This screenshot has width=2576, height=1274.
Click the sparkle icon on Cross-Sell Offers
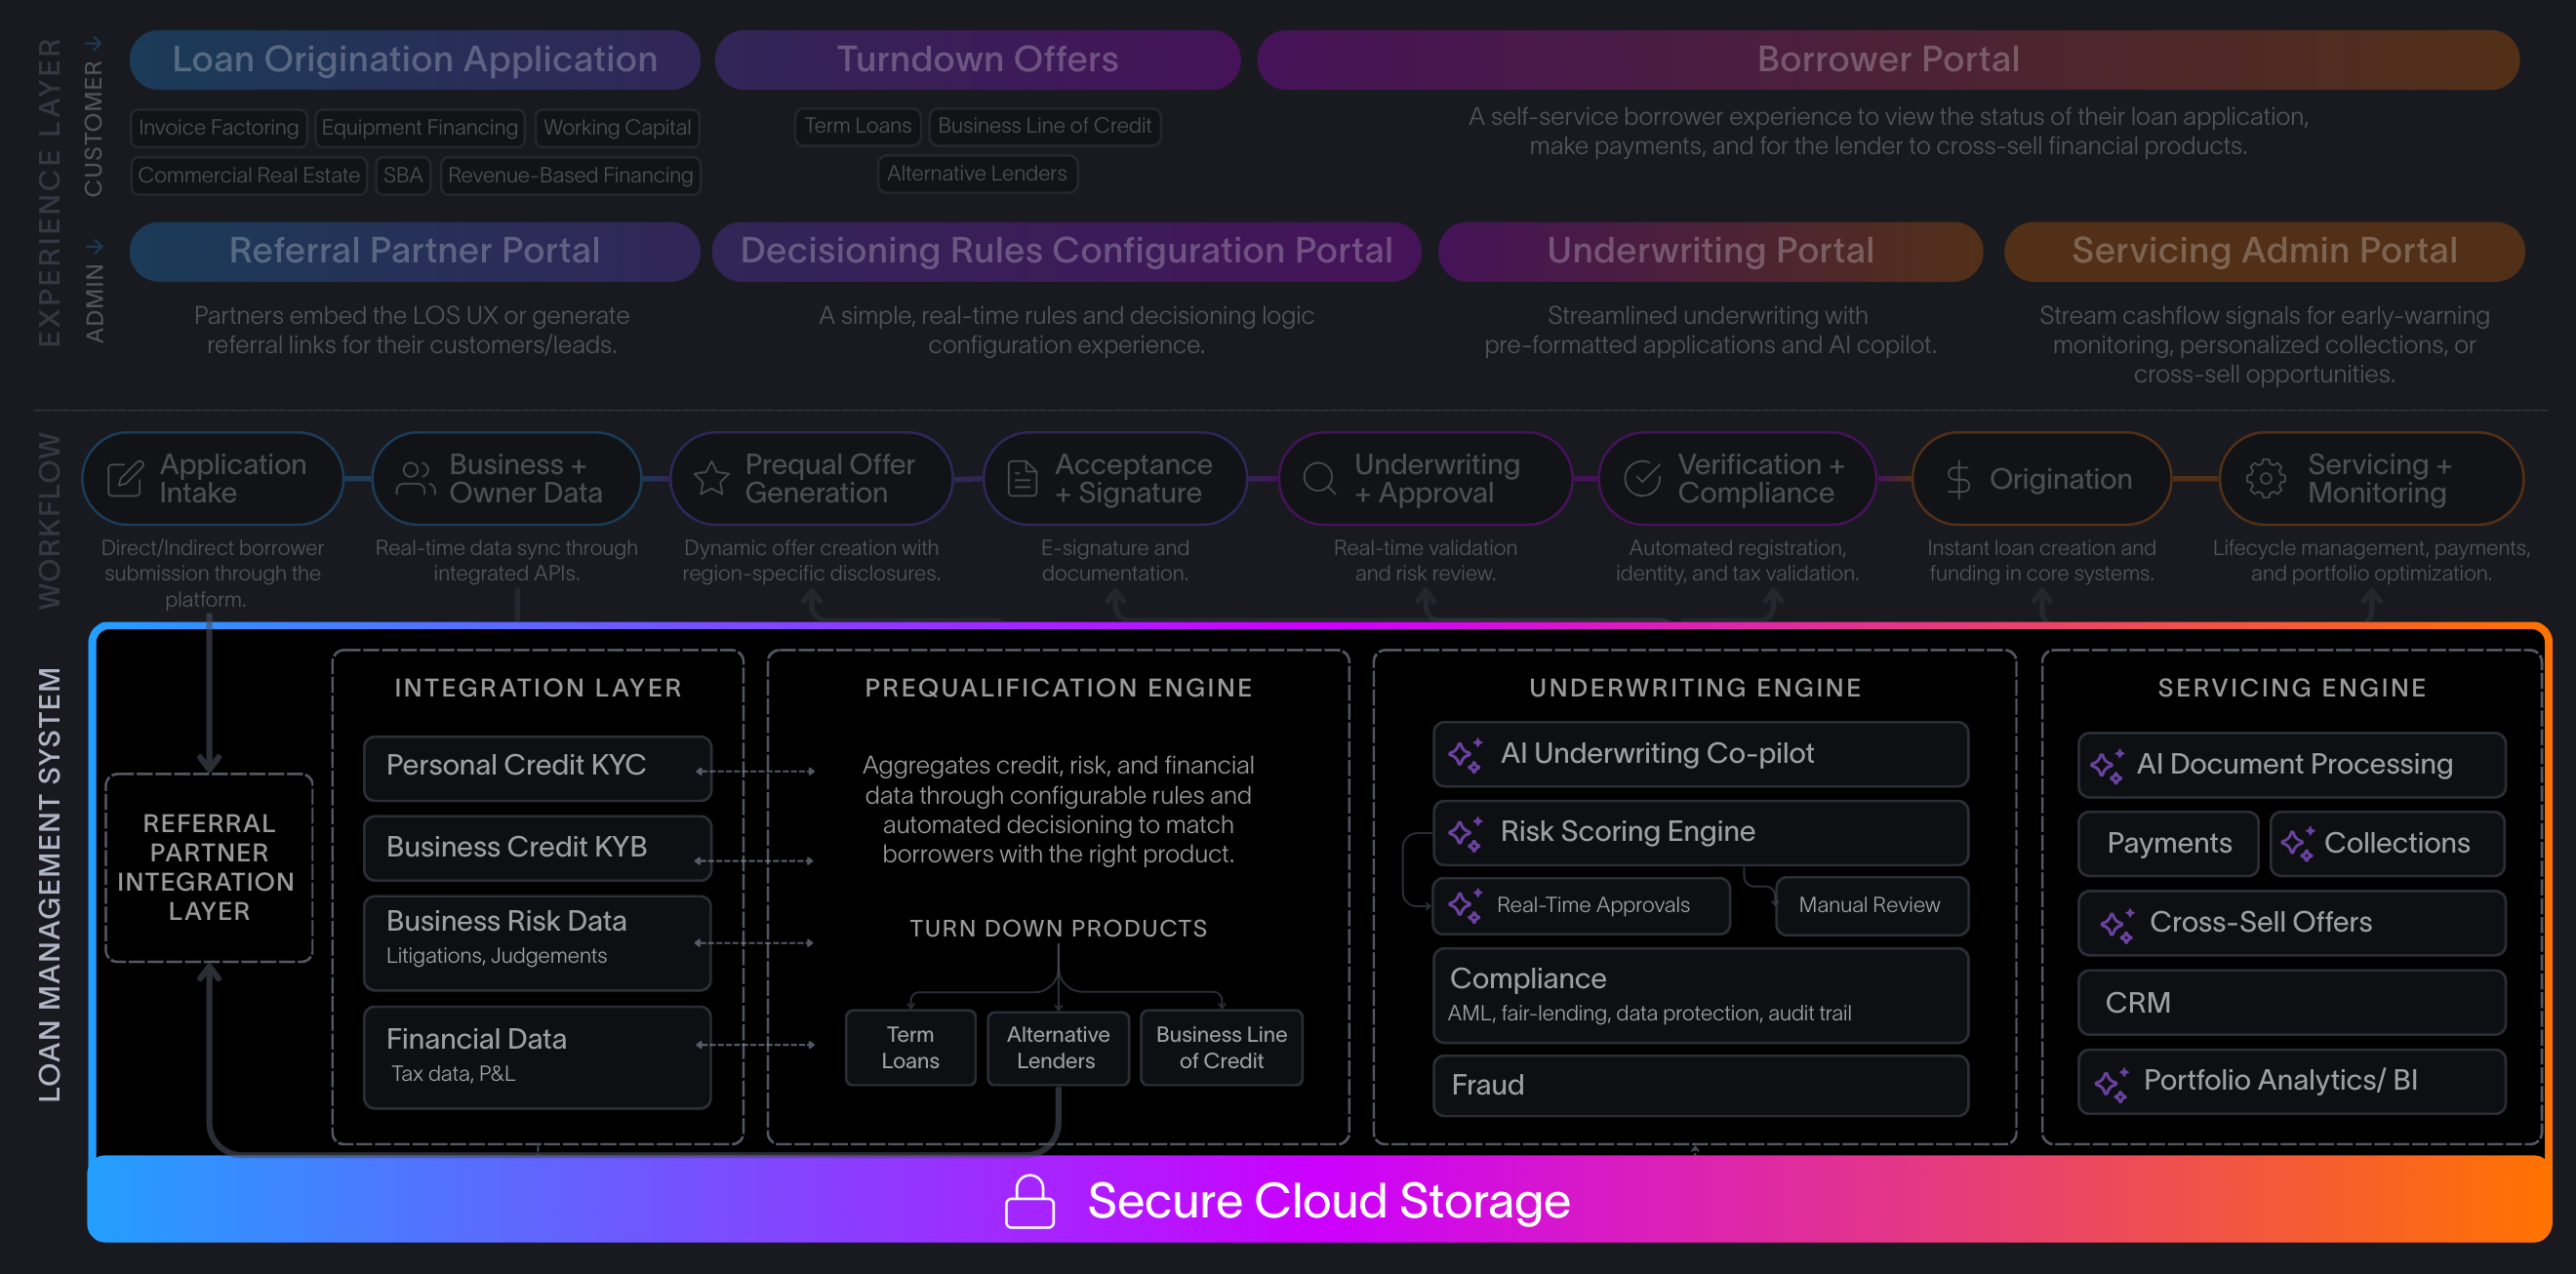2116,924
